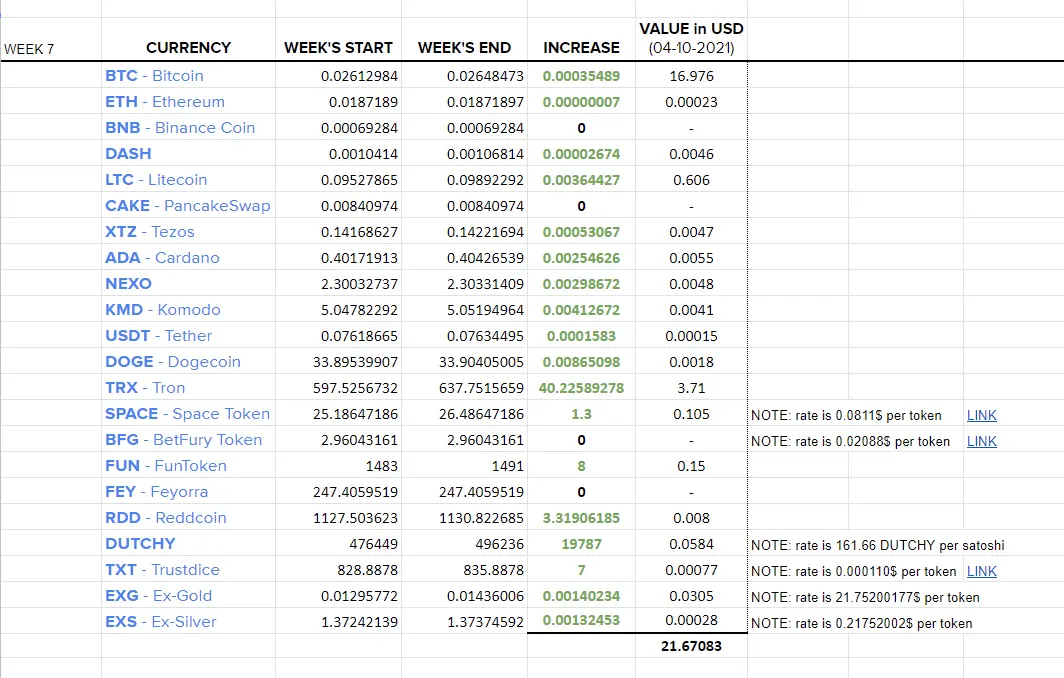The height and width of the screenshot is (678, 1064).
Task: Open the LINK in BetFury Token row
Action: pos(981,441)
